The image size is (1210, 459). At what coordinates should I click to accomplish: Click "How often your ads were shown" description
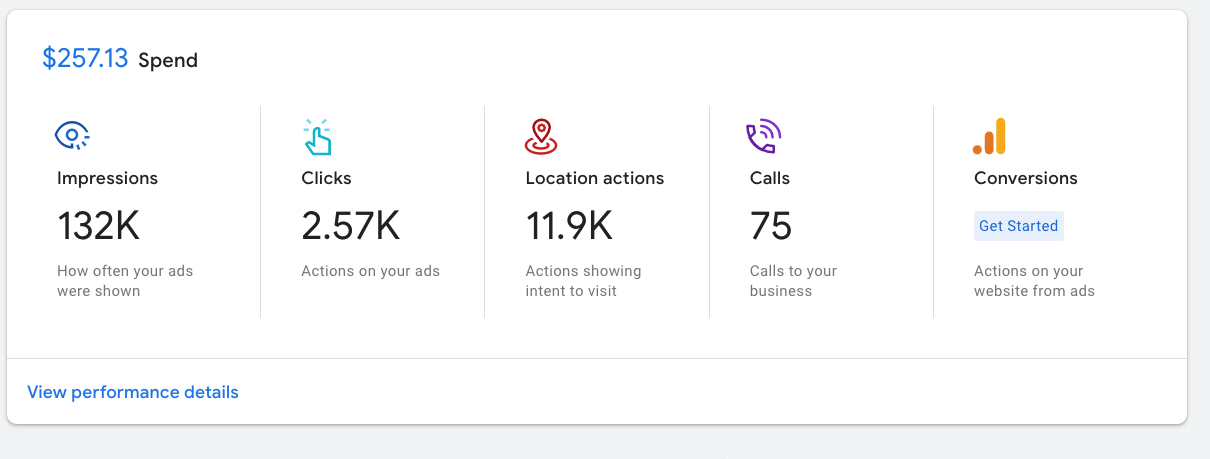[x=125, y=281]
